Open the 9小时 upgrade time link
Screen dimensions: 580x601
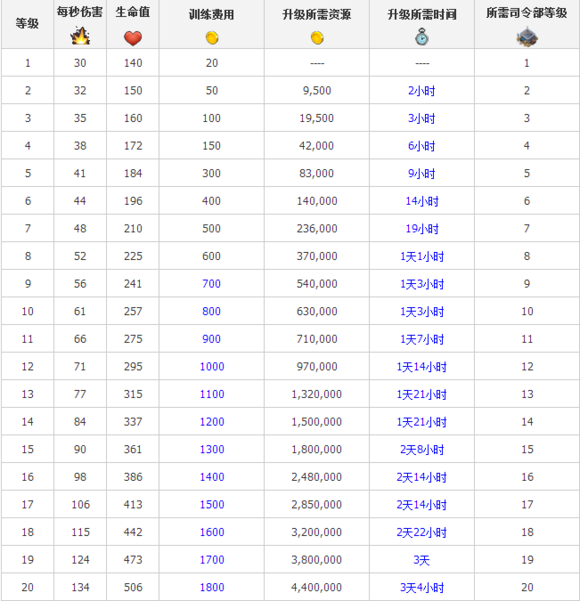point(422,174)
